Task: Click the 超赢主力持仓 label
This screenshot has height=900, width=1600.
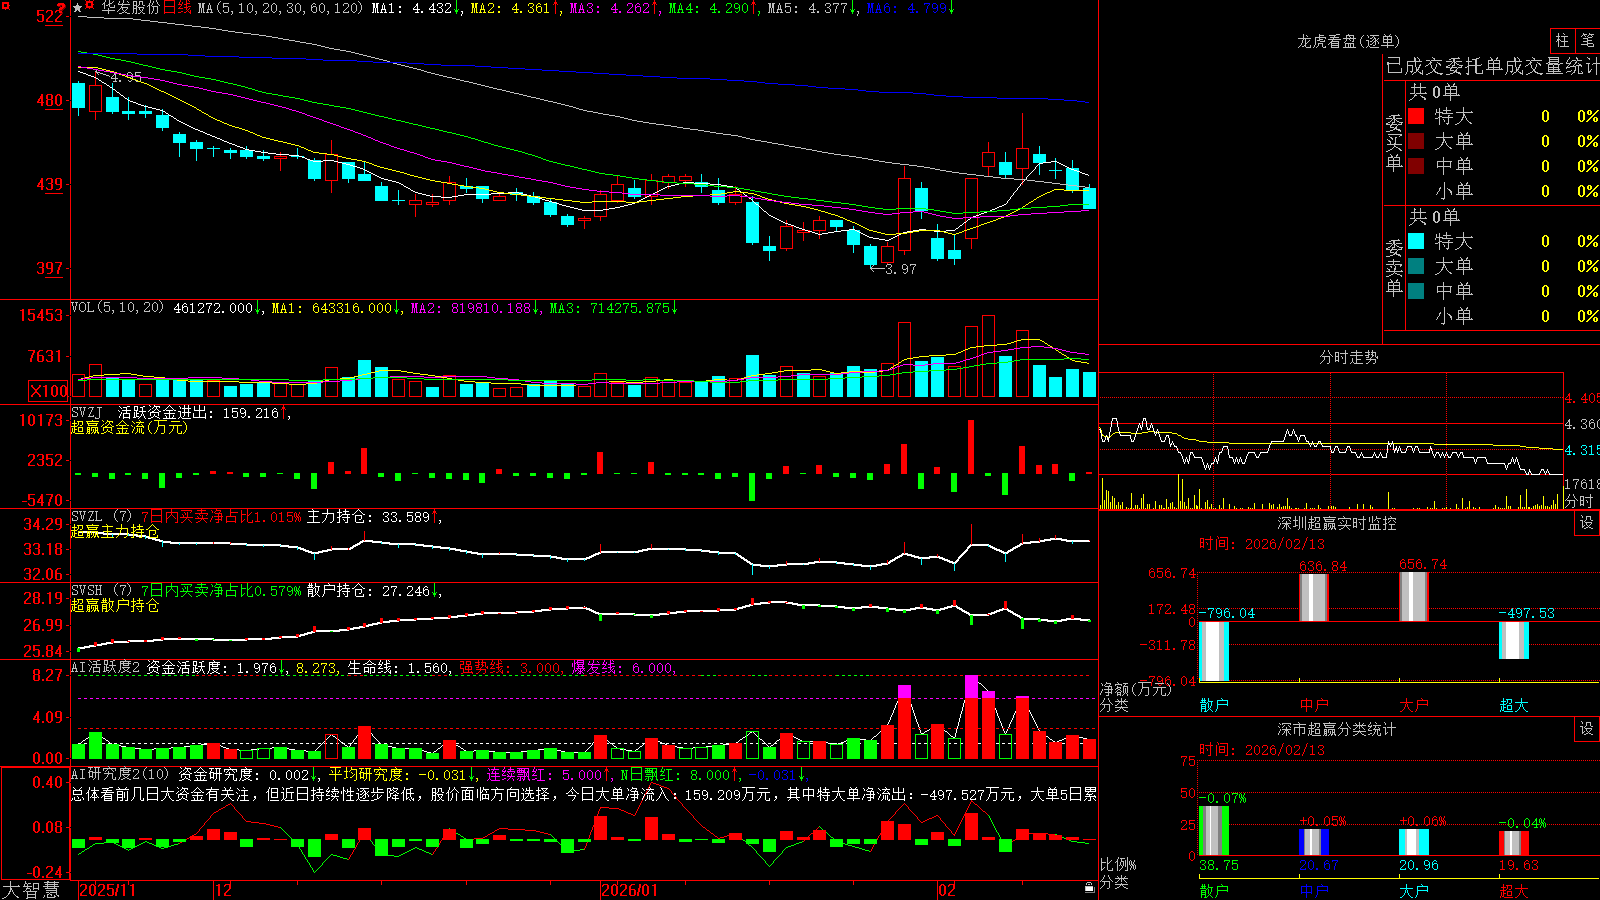Action: click(115, 531)
